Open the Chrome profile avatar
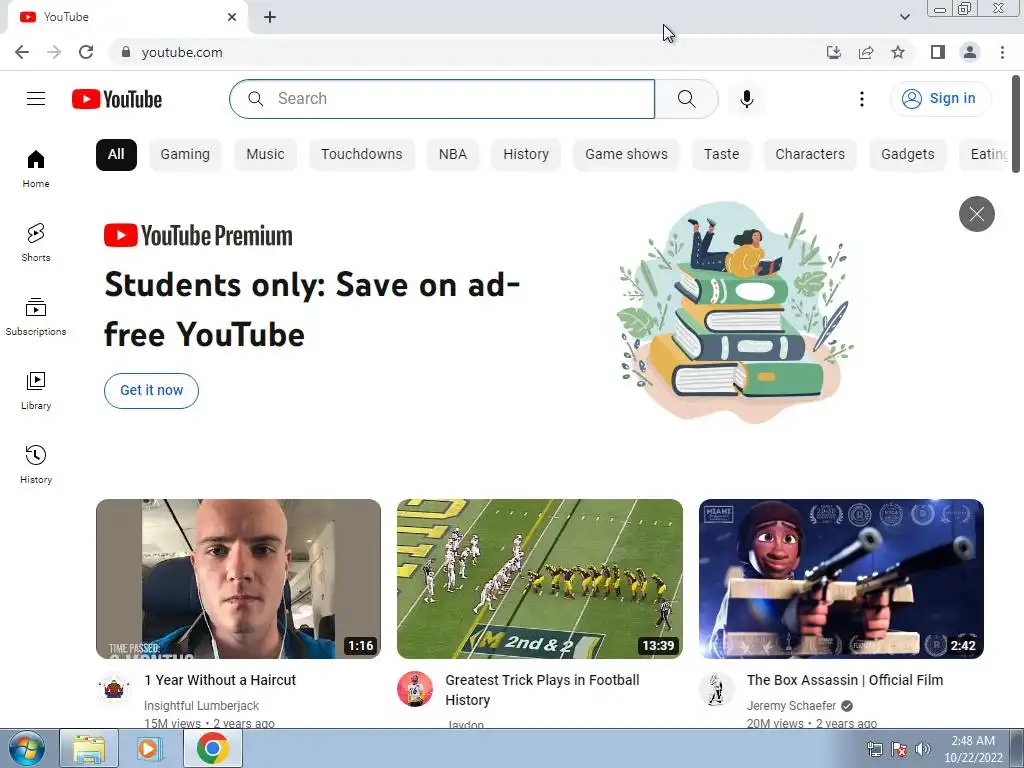This screenshot has width=1024, height=768. pyautogui.click(x=970, y=52)
